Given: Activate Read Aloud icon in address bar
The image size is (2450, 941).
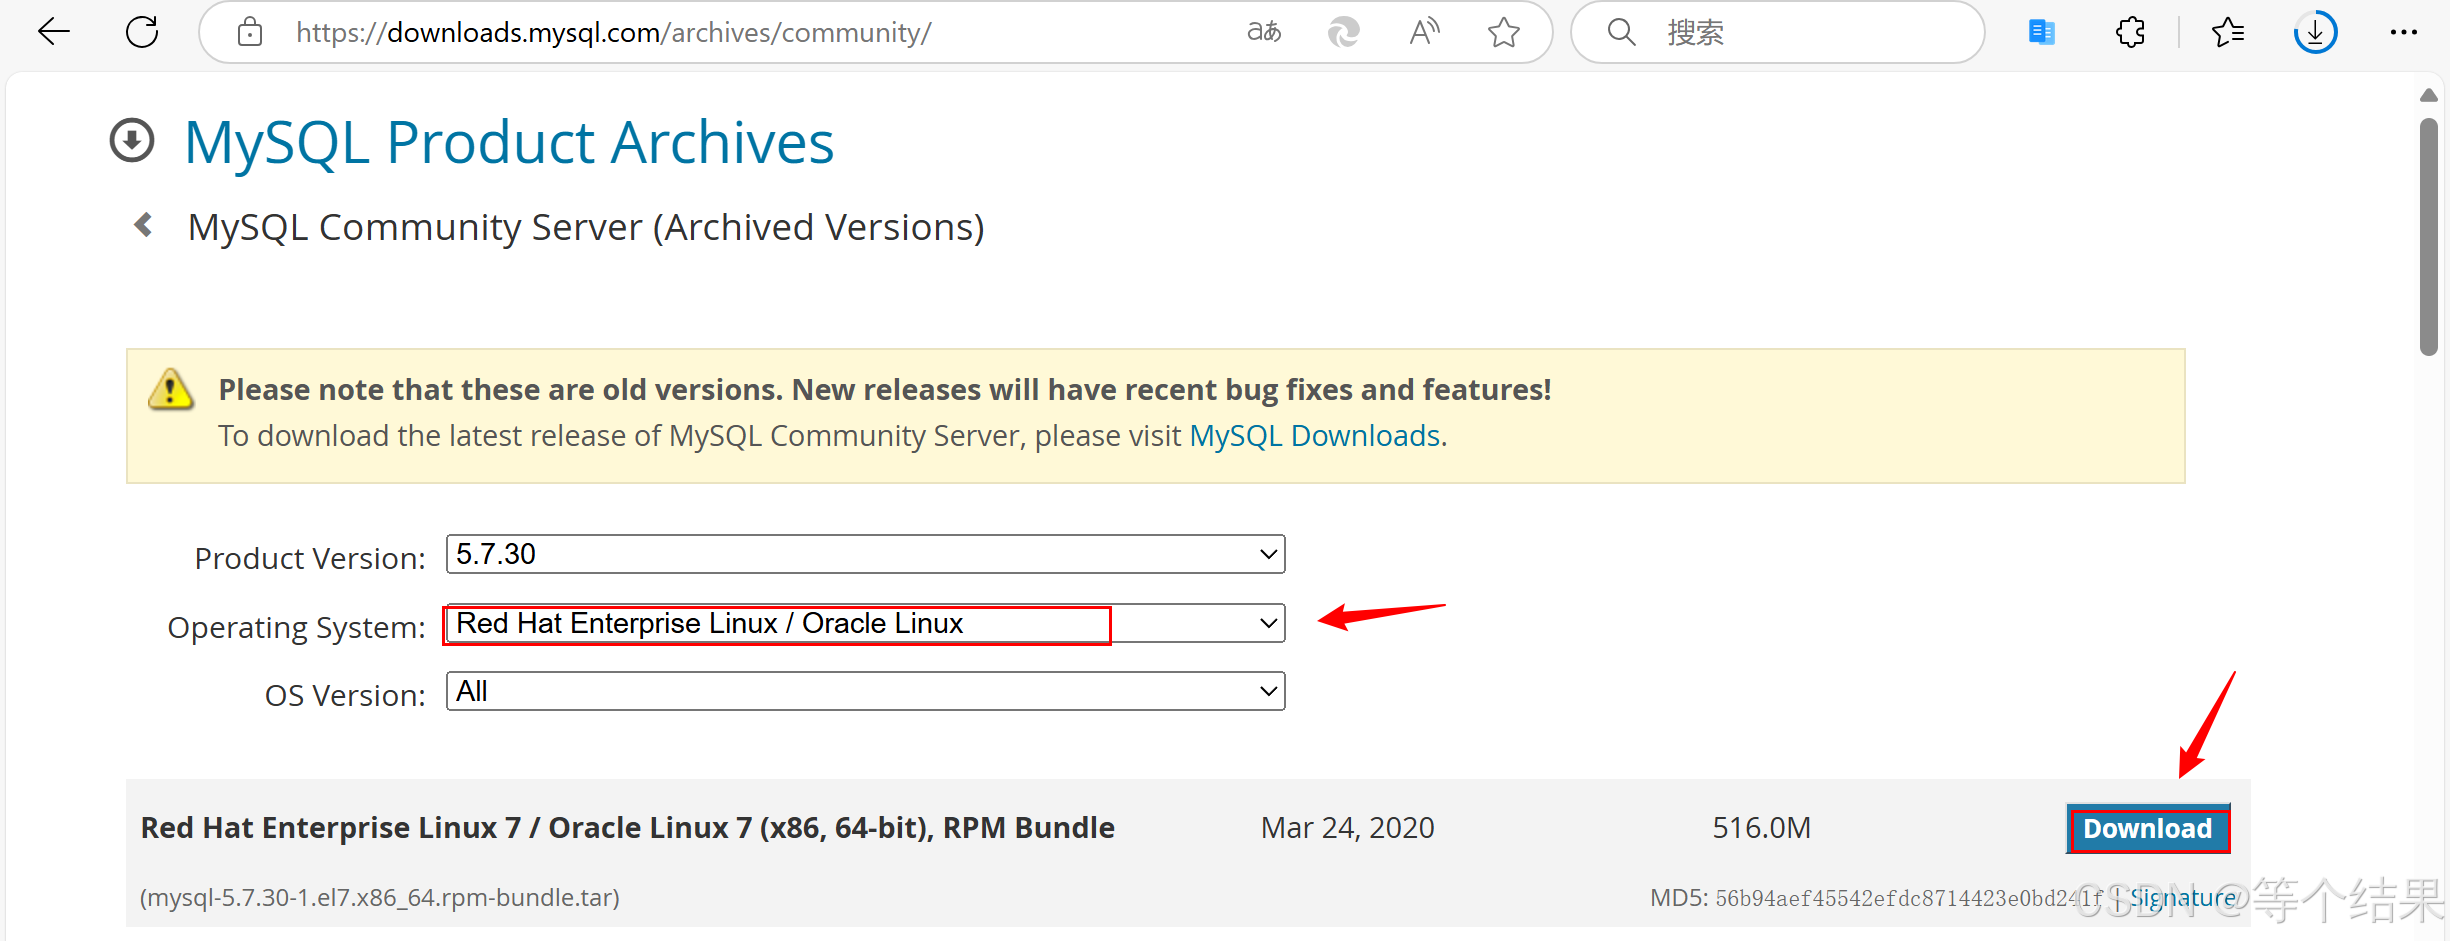Looking at the screenshot, I should (x=1424, y=32).
